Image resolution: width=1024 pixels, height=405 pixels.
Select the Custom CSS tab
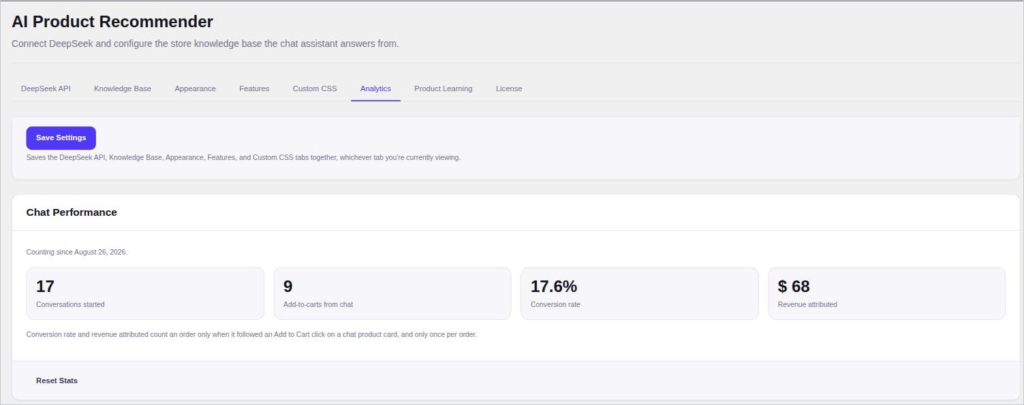[x=315, y=89]
